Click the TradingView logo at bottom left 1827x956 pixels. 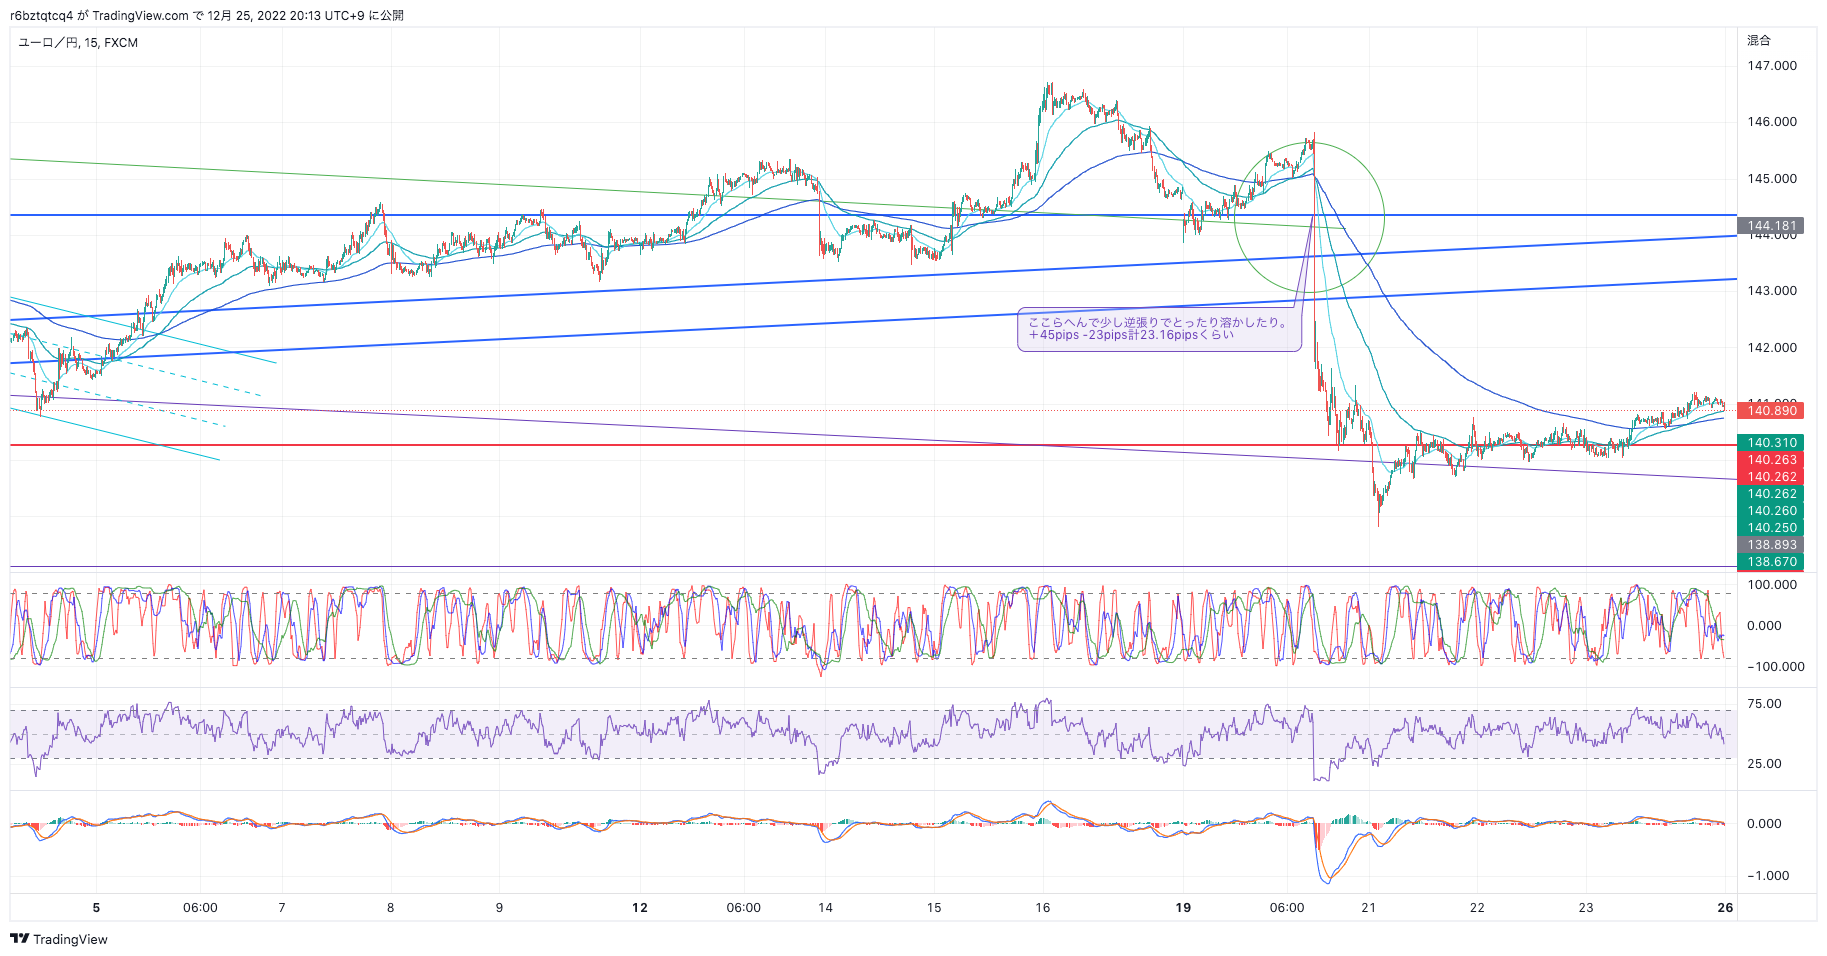click(58, 939)
